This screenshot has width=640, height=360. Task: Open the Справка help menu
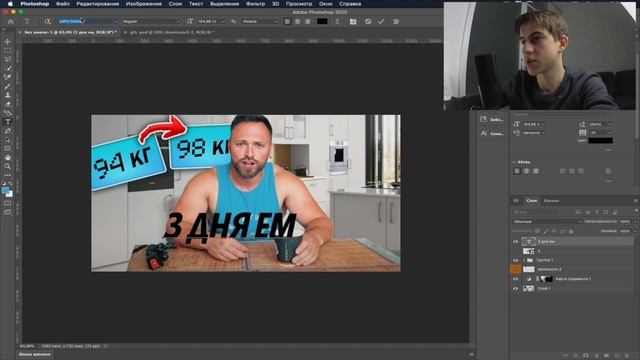tap(350, 4)
